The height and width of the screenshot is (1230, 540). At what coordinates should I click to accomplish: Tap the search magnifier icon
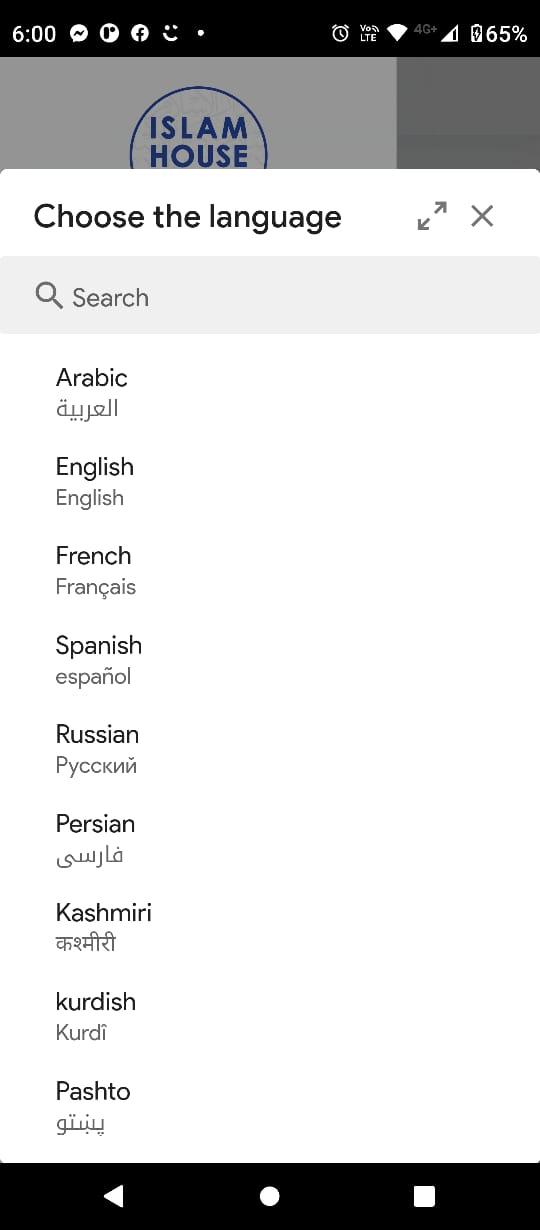click(49, 295)
